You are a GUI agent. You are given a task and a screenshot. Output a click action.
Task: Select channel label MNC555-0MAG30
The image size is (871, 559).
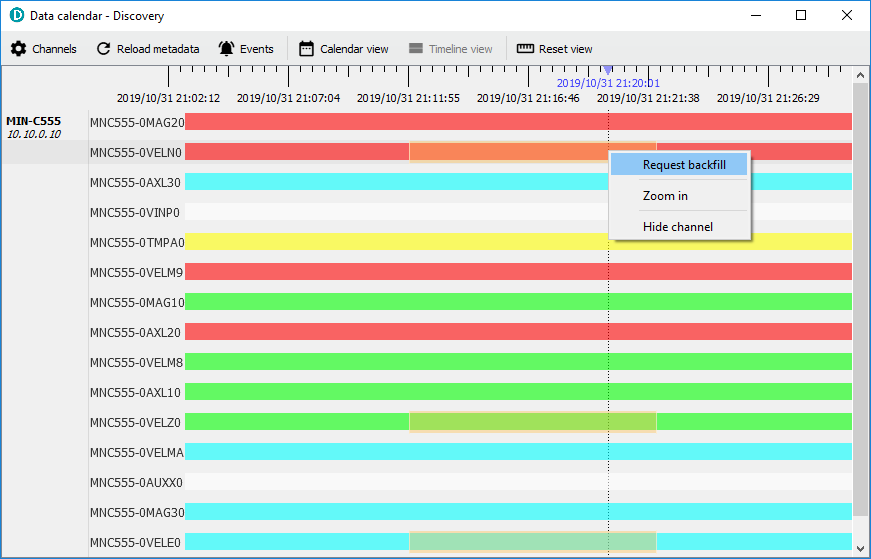click(137, 512)
